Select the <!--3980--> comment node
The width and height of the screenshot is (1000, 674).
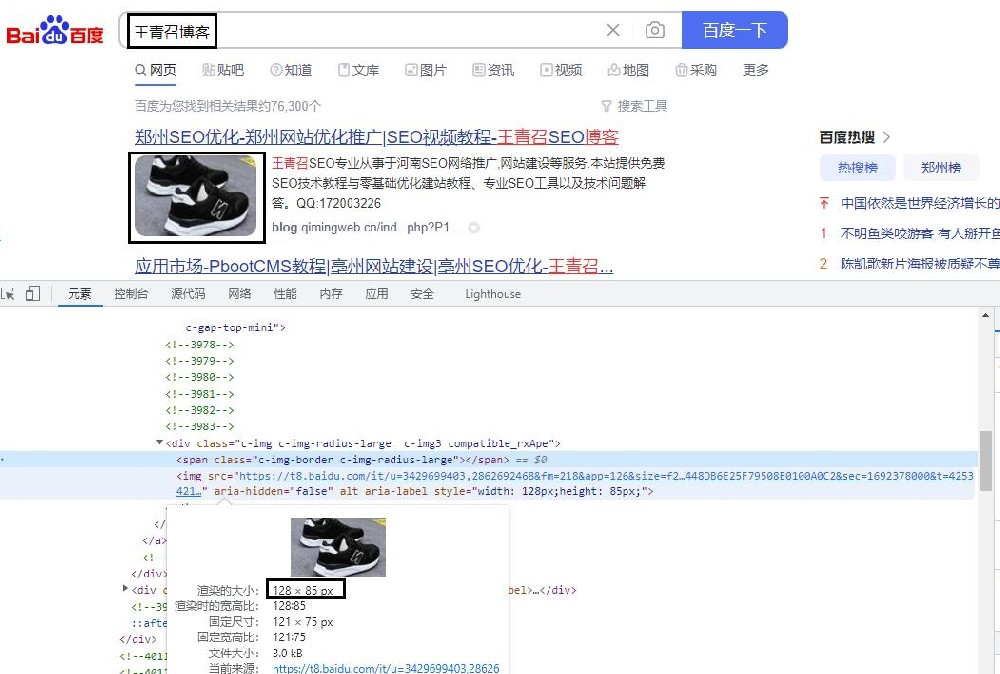coord(200,377)
